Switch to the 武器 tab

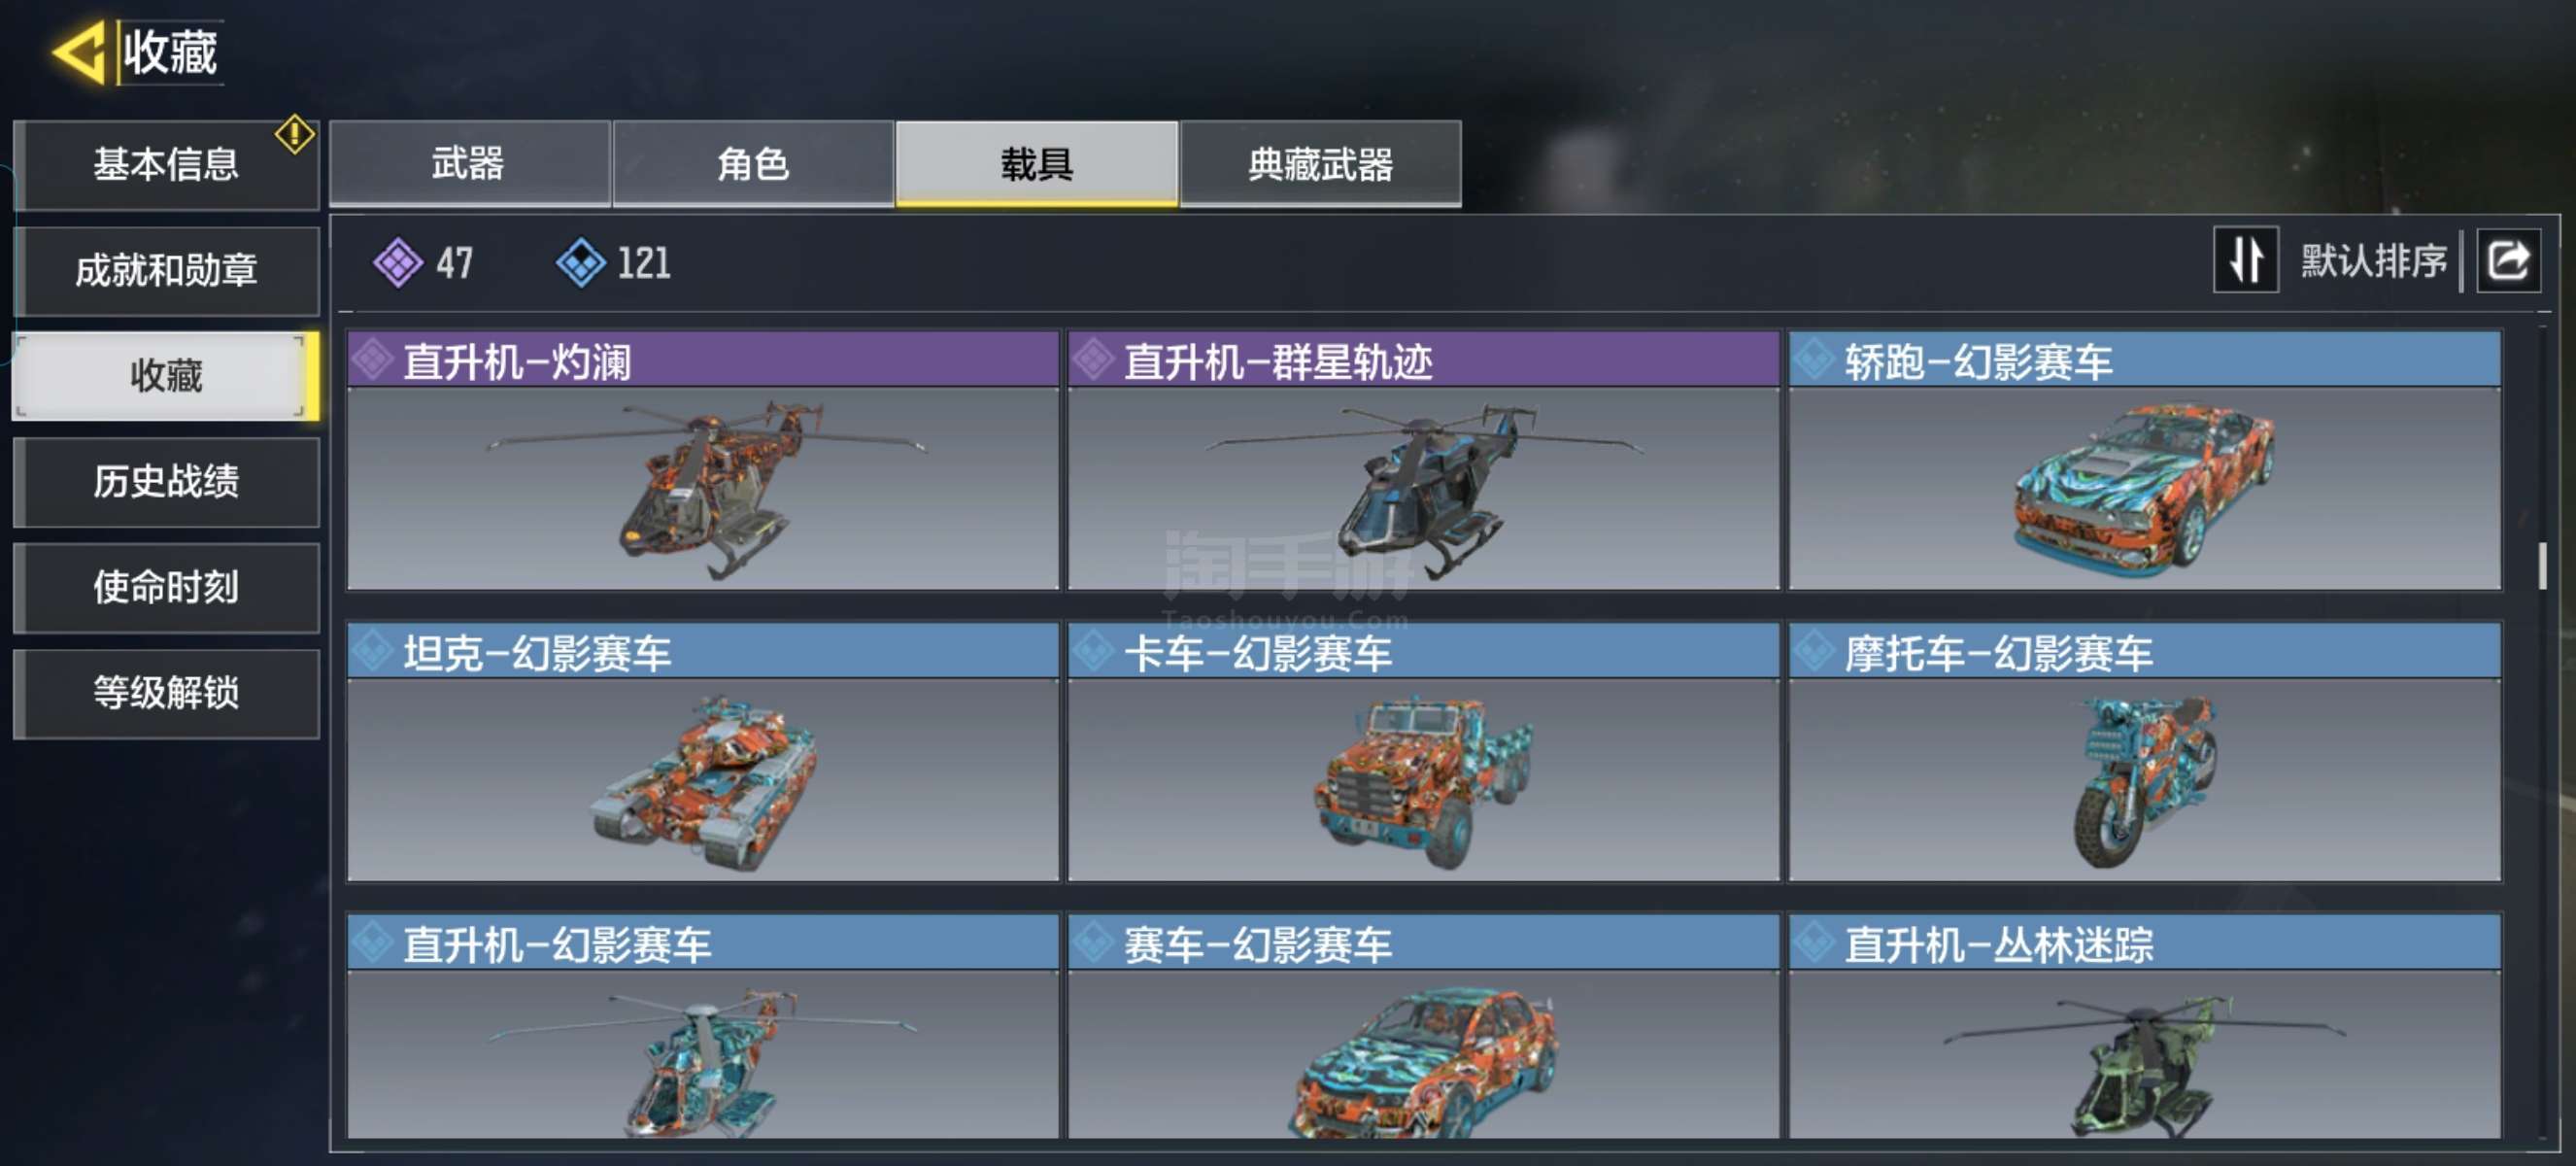pyautogui.click(x=469, y=164)
